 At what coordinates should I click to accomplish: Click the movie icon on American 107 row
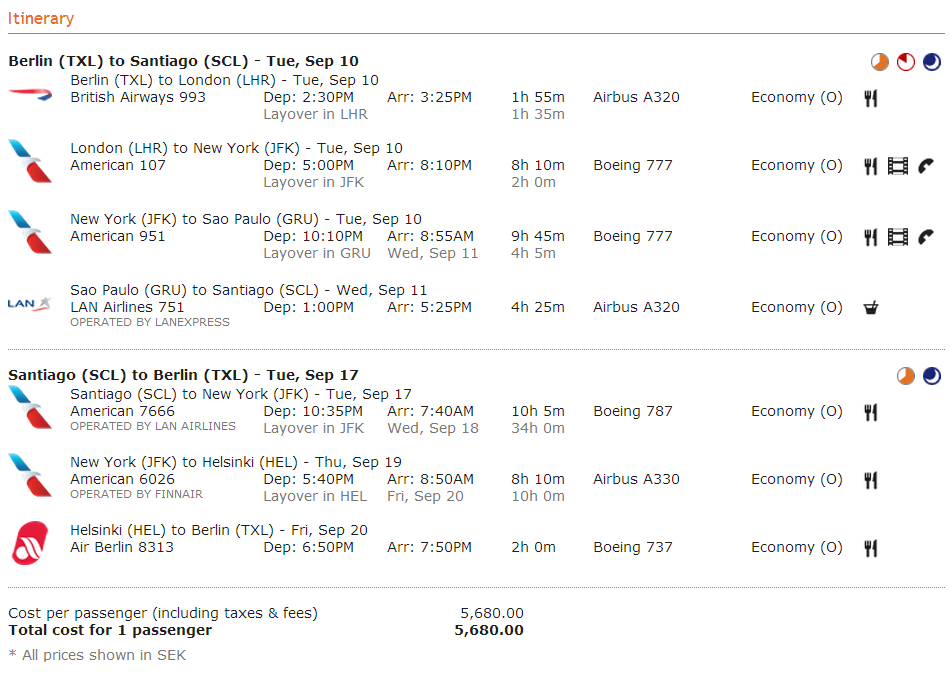click(898, 166)
